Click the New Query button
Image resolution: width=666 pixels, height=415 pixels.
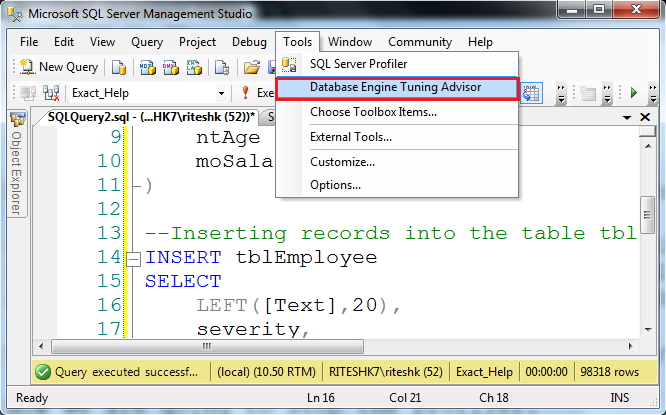coord(59,67)
